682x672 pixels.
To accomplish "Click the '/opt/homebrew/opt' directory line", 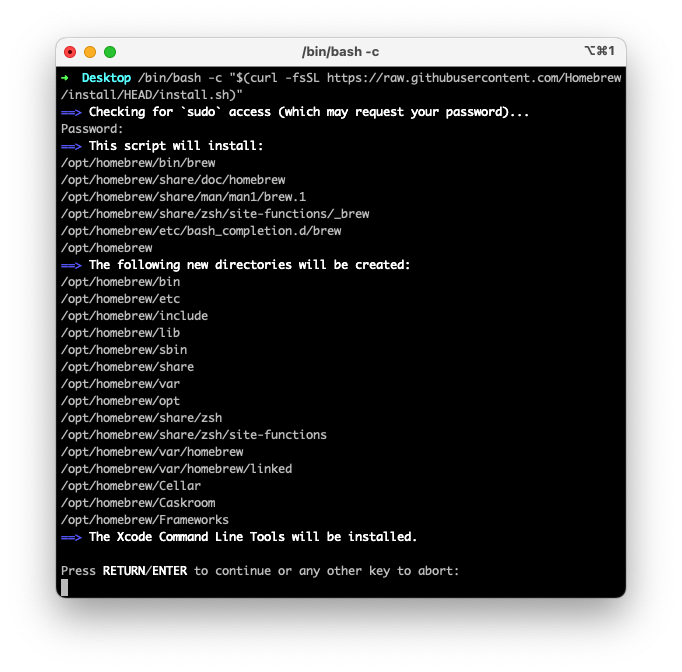I will 120,401.
